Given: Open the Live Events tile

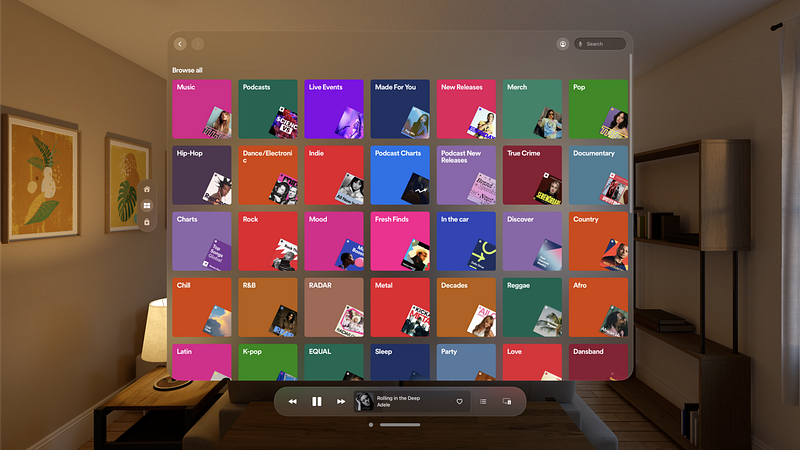Looking at the screenshot, I should (x=334, y=109).
